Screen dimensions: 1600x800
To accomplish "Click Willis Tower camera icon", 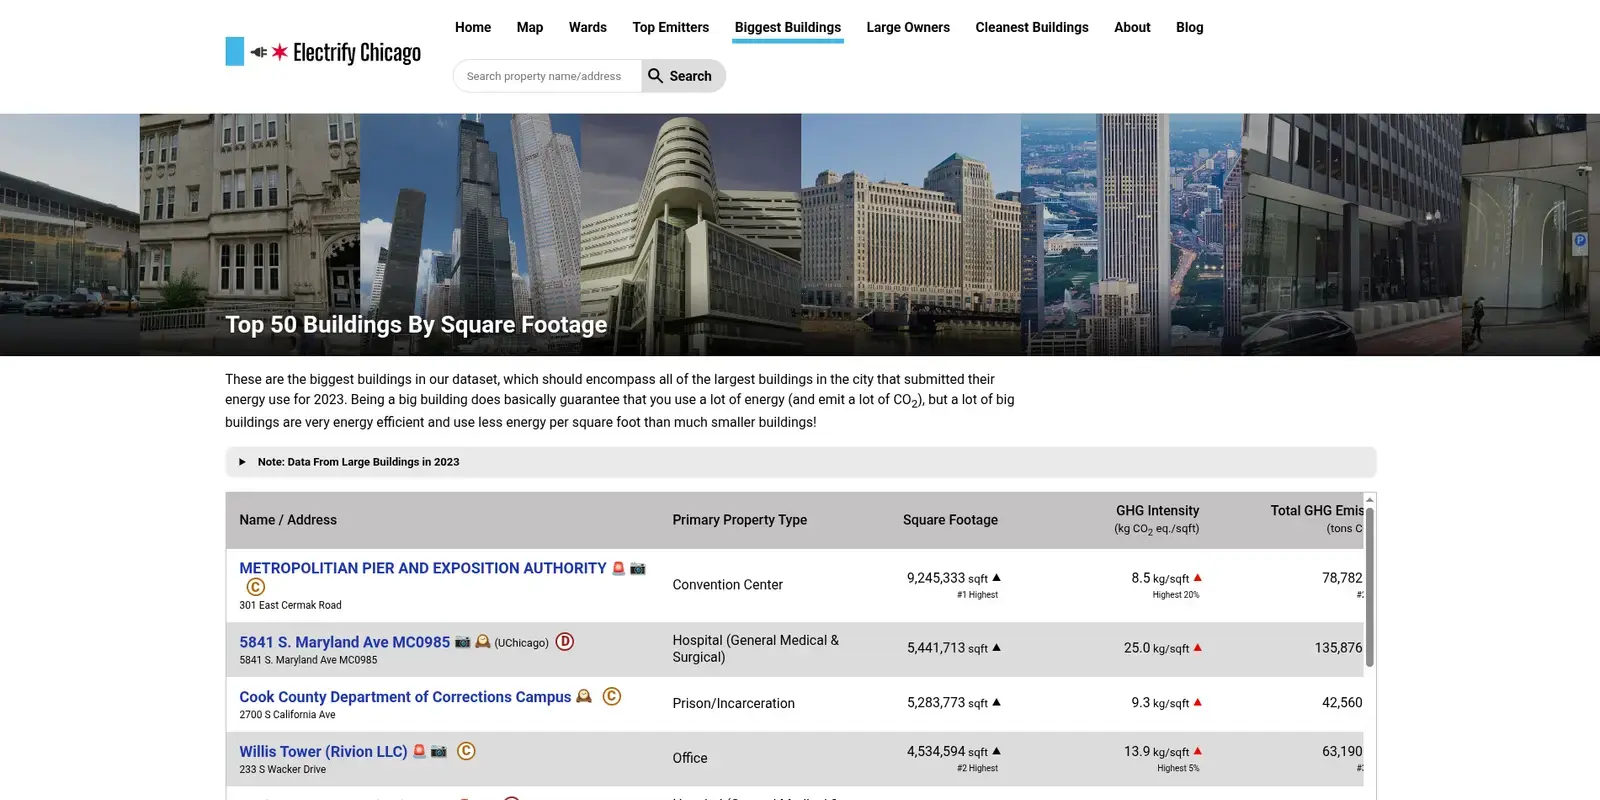I will (x=439, y=751).
